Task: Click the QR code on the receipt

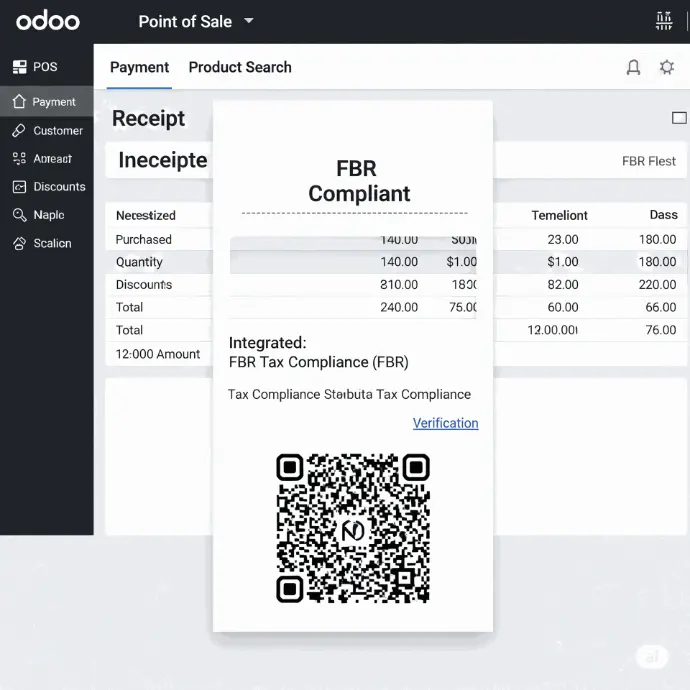Action: click(353, 528)
